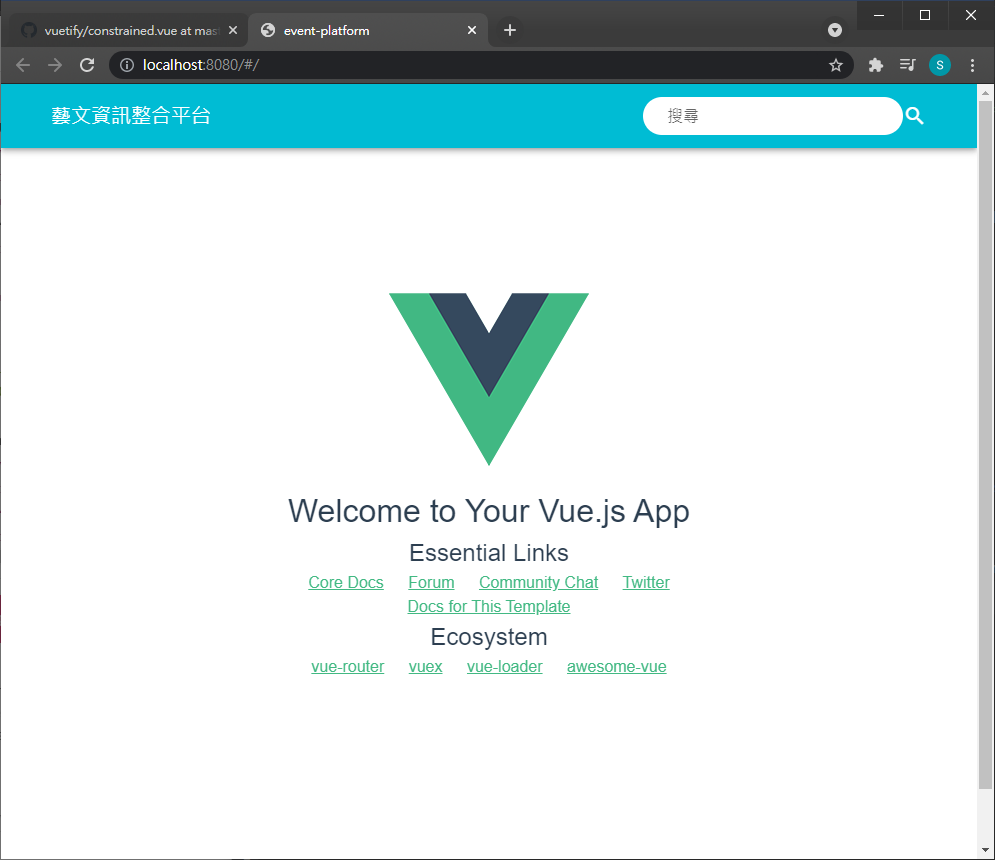Click the Vue logo image

489,379
